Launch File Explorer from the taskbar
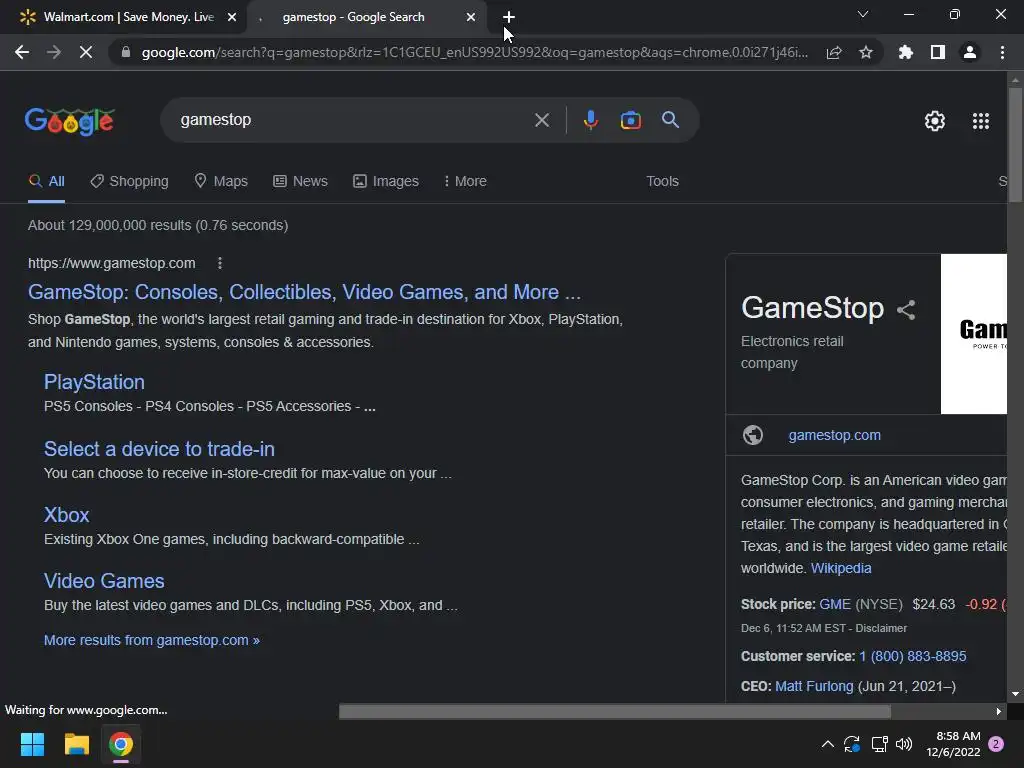 (x=76, y=744)
